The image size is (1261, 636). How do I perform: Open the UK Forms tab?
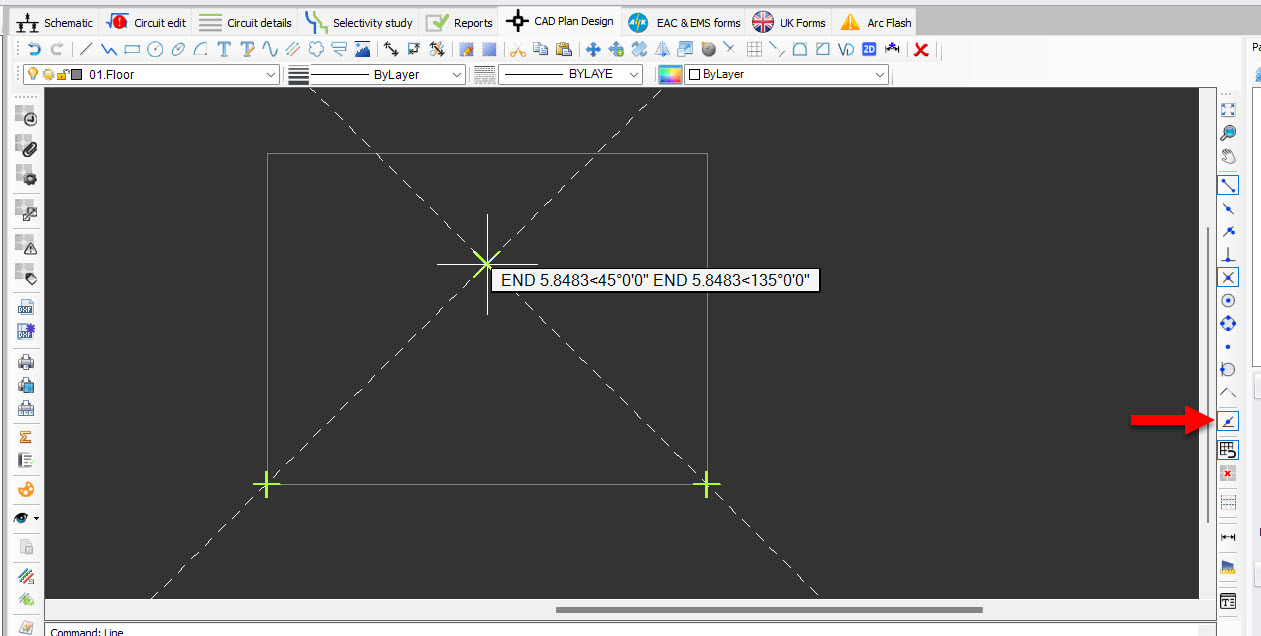pos(790,22)
